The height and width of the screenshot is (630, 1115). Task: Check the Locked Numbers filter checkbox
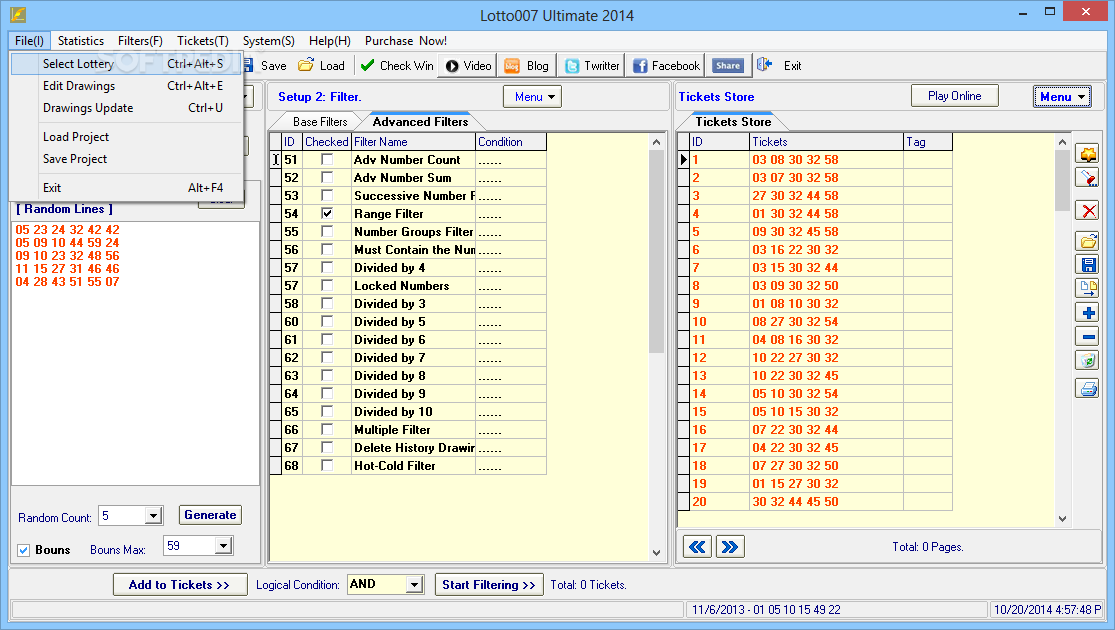327,285
